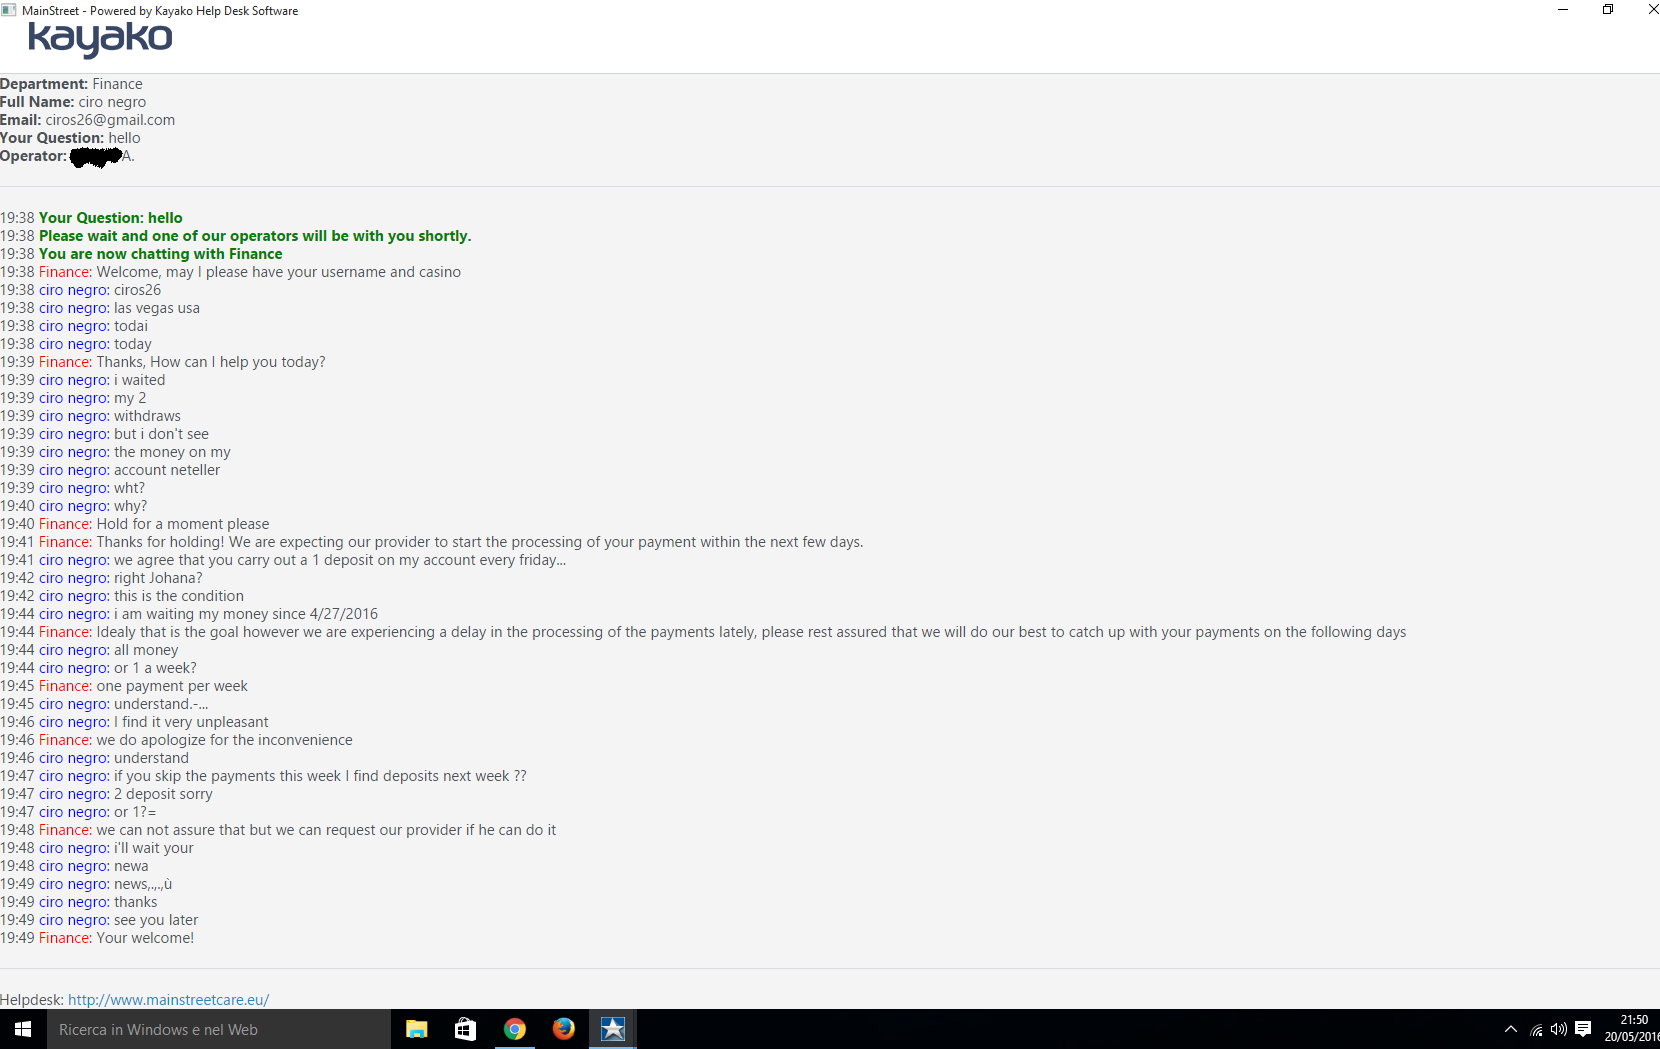Click the MainStreet window title icon

pos(9,10)
